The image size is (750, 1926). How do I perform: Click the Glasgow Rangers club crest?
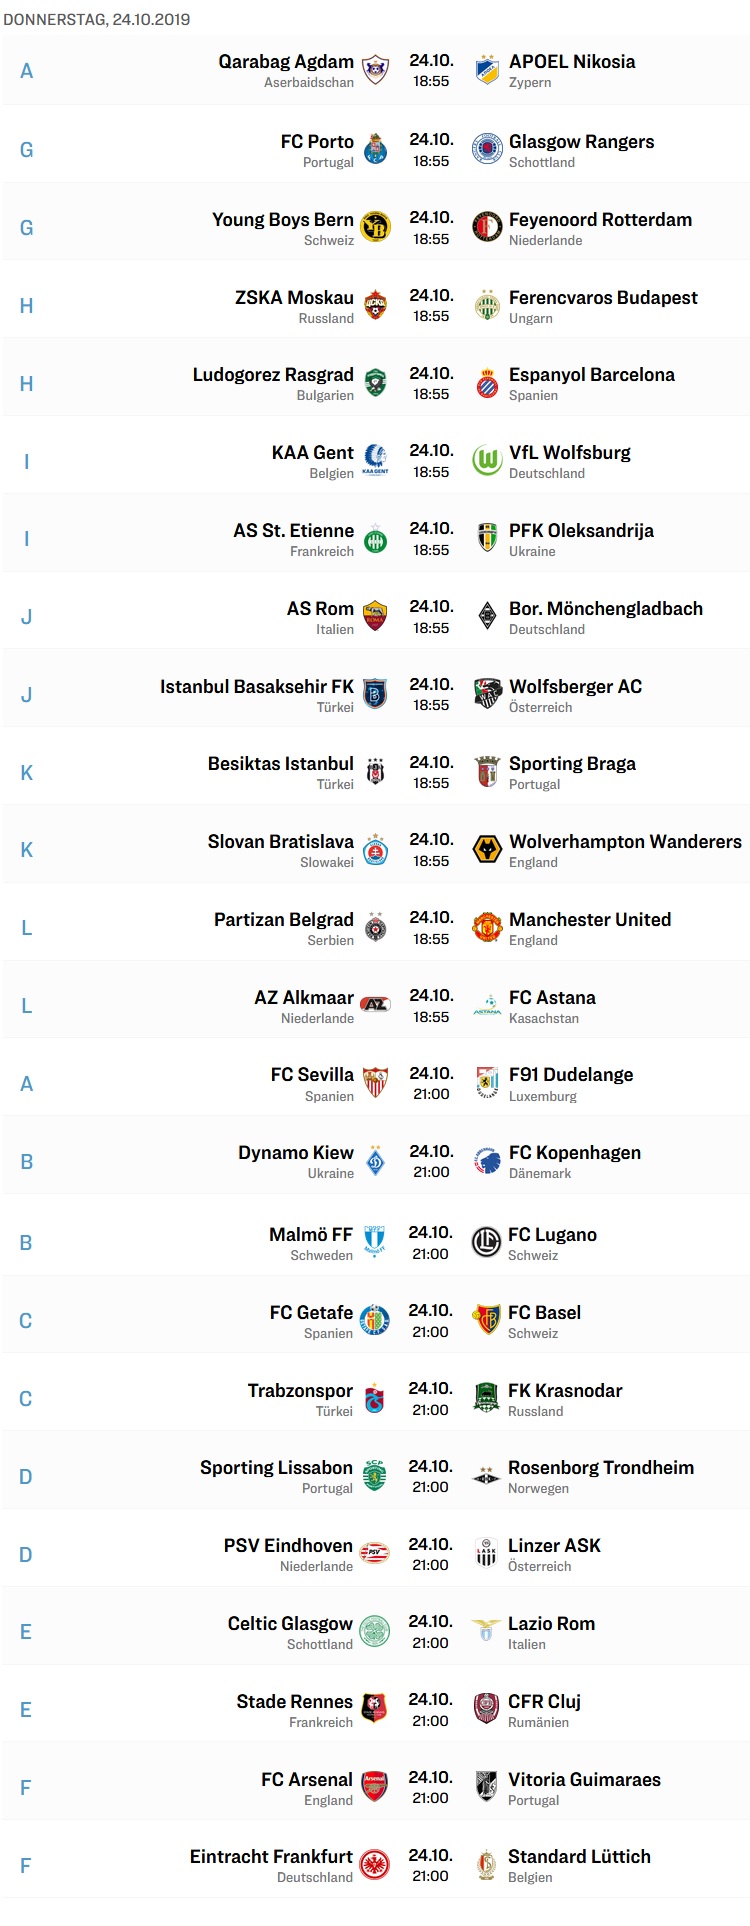(x=487, y=148)
